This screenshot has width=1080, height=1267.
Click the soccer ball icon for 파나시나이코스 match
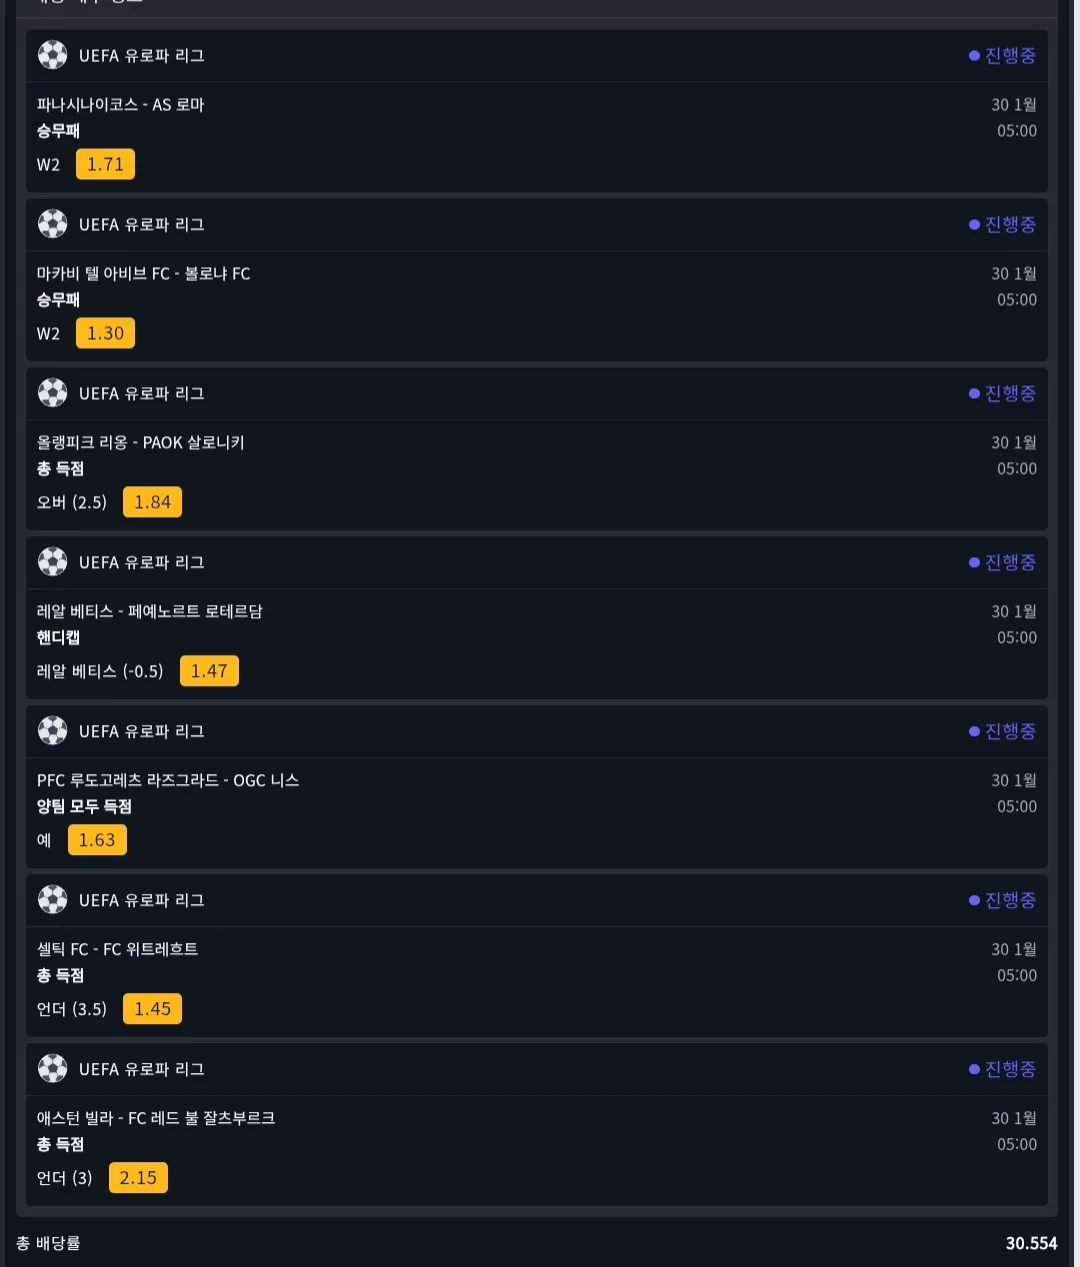click(x=52, y=55)
